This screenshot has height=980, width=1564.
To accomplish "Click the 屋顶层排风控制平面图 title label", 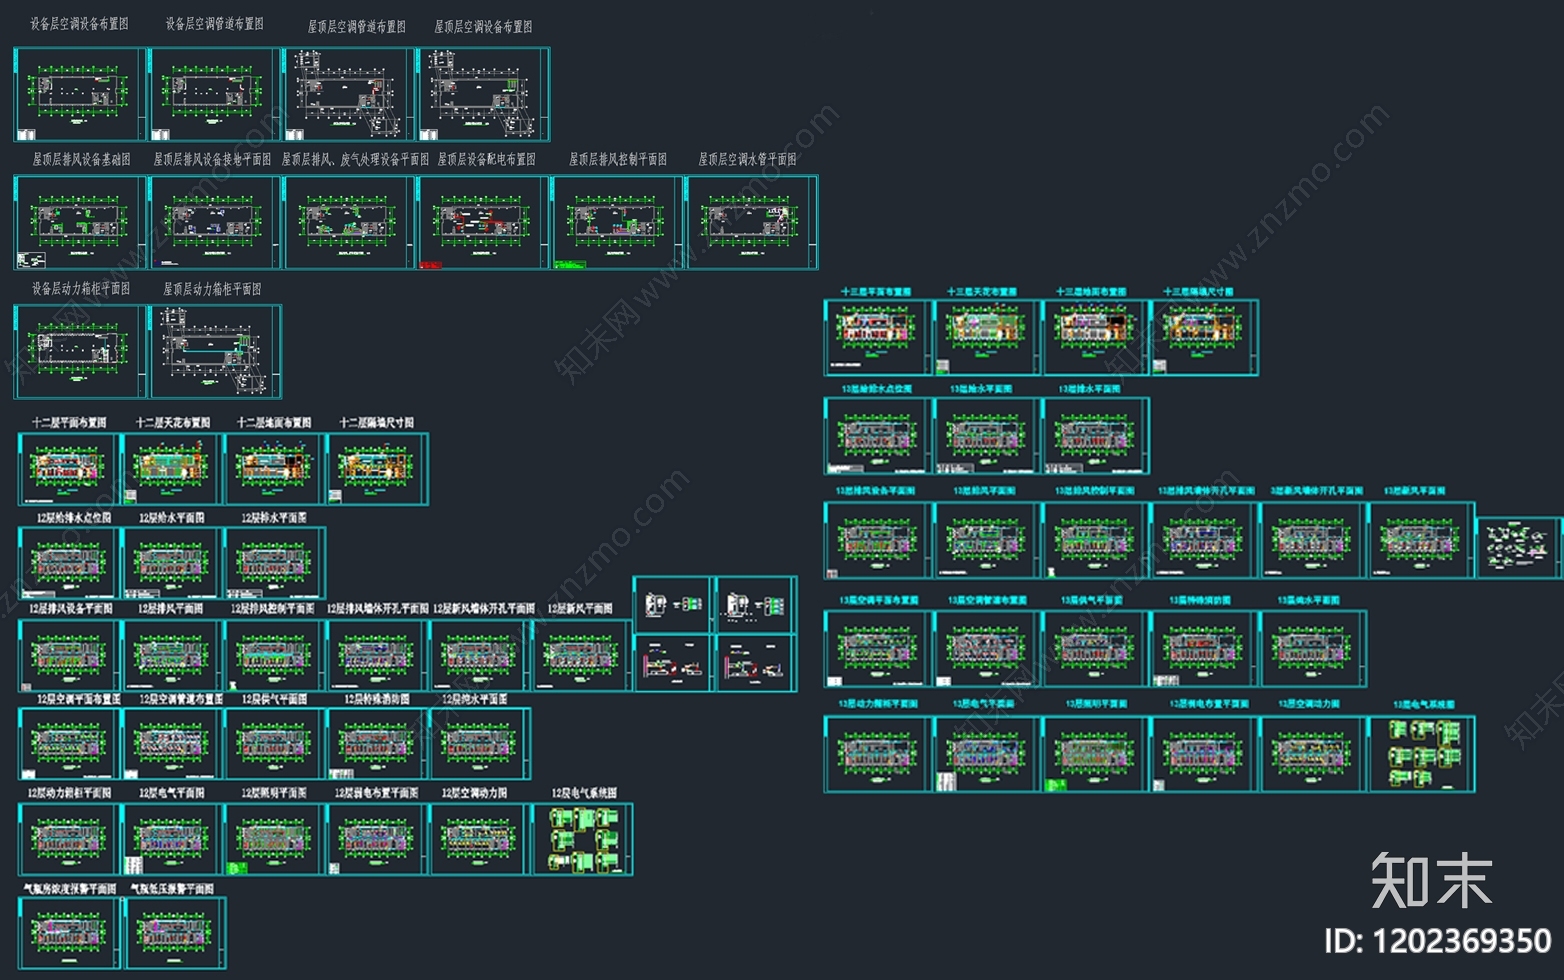I will point(618,159).
